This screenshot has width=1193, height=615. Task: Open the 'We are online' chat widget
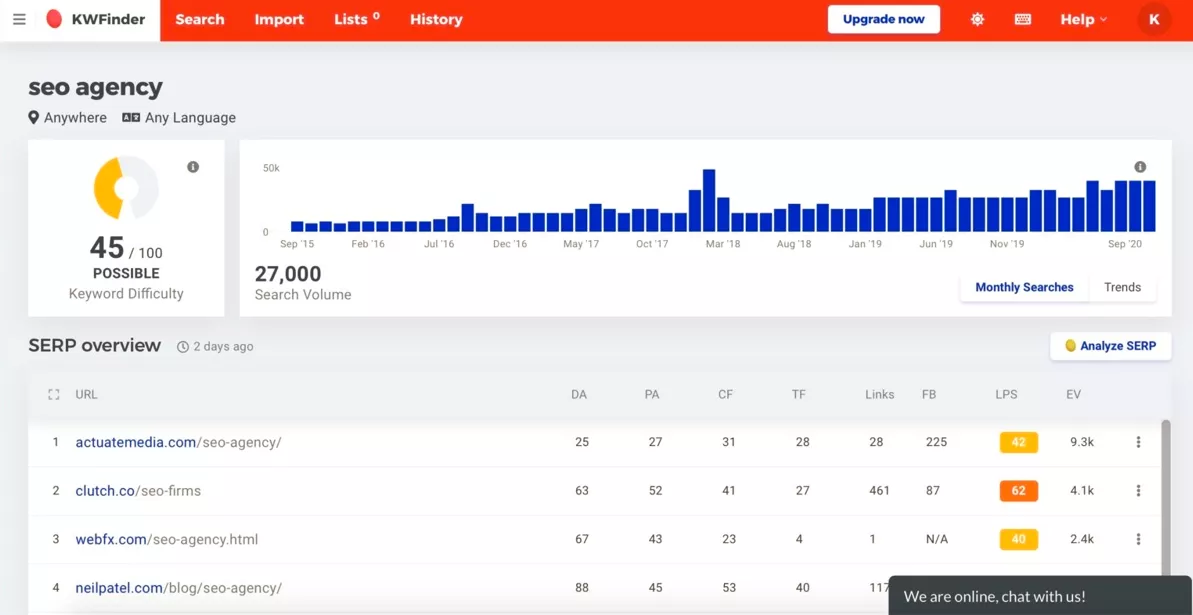[1039, 596]
